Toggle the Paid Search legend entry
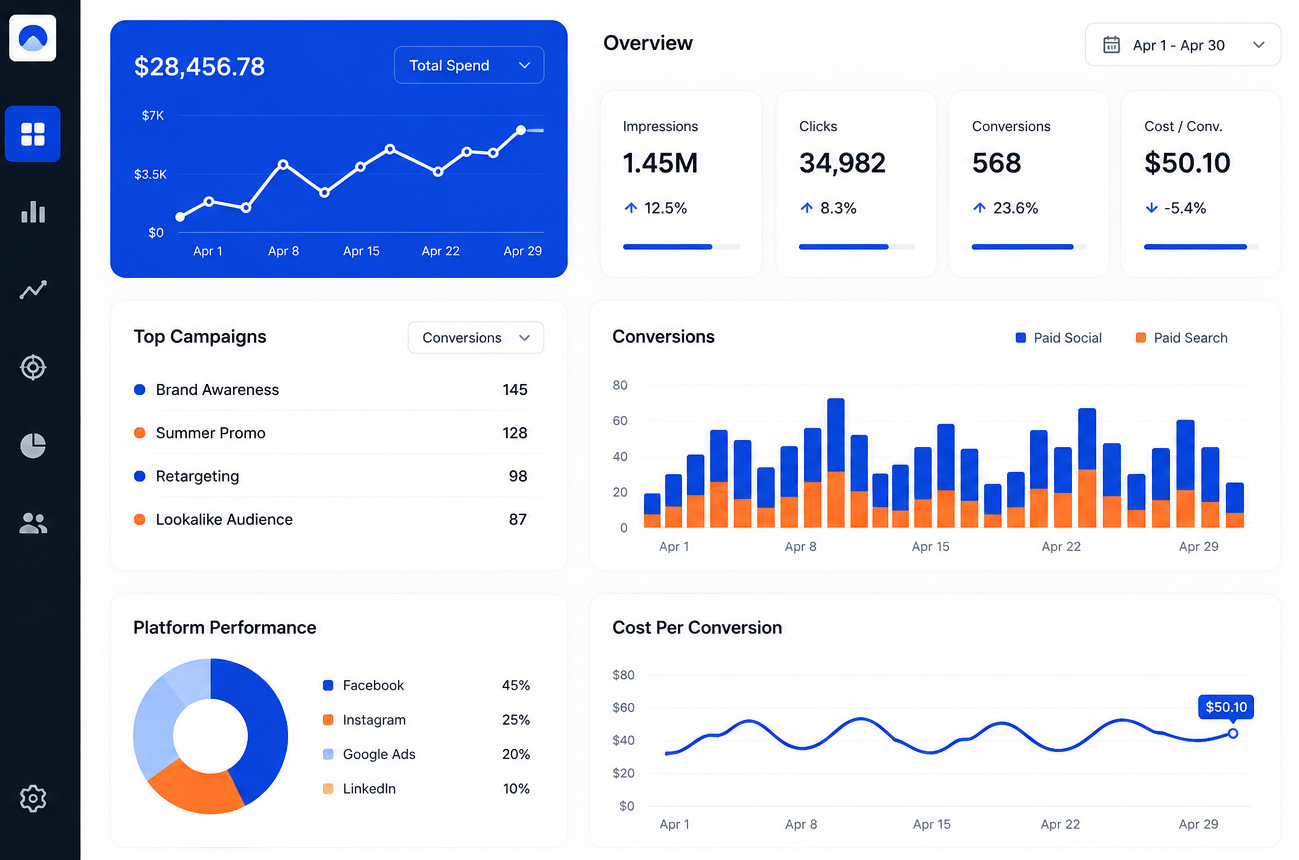Viewport: 1299px width, 860px height. (x=1181, y=338)
